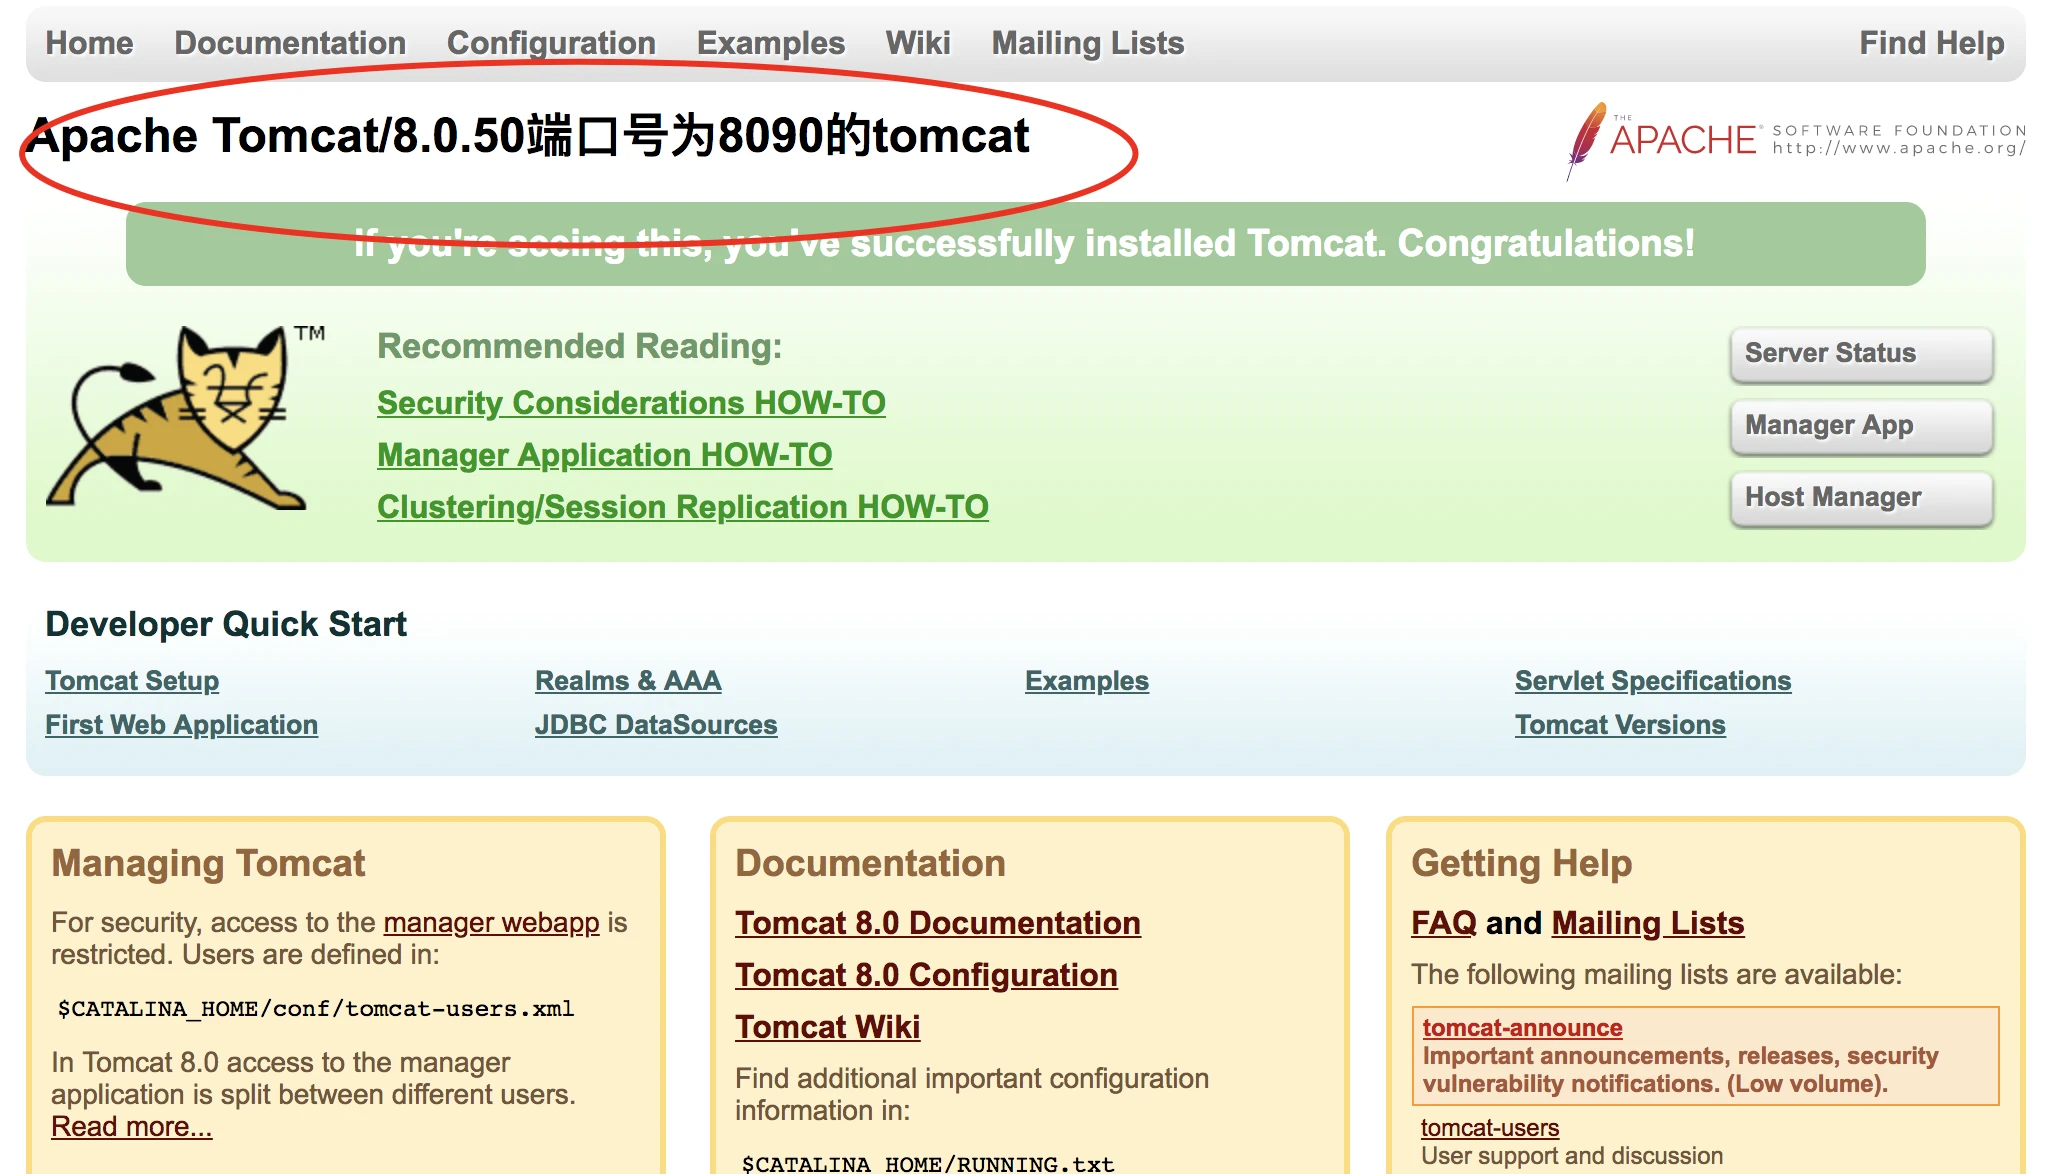Screen dimensions: 2052x1174
Task: Open Examples link under Developer Quick Start
Action: click(x=1087, y=681)
